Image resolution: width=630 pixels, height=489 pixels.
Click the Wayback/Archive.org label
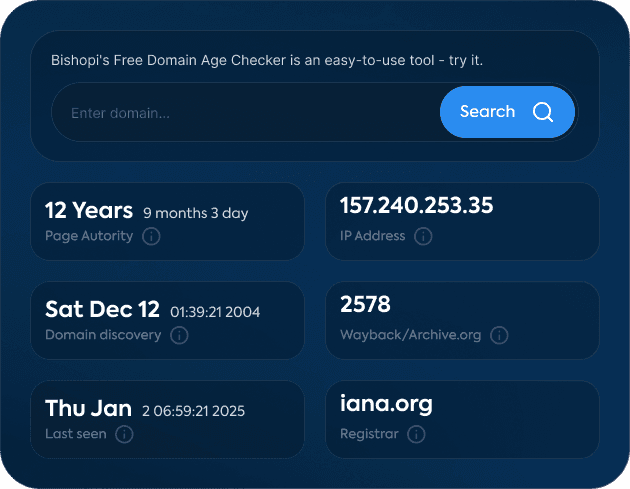point(411,335)
